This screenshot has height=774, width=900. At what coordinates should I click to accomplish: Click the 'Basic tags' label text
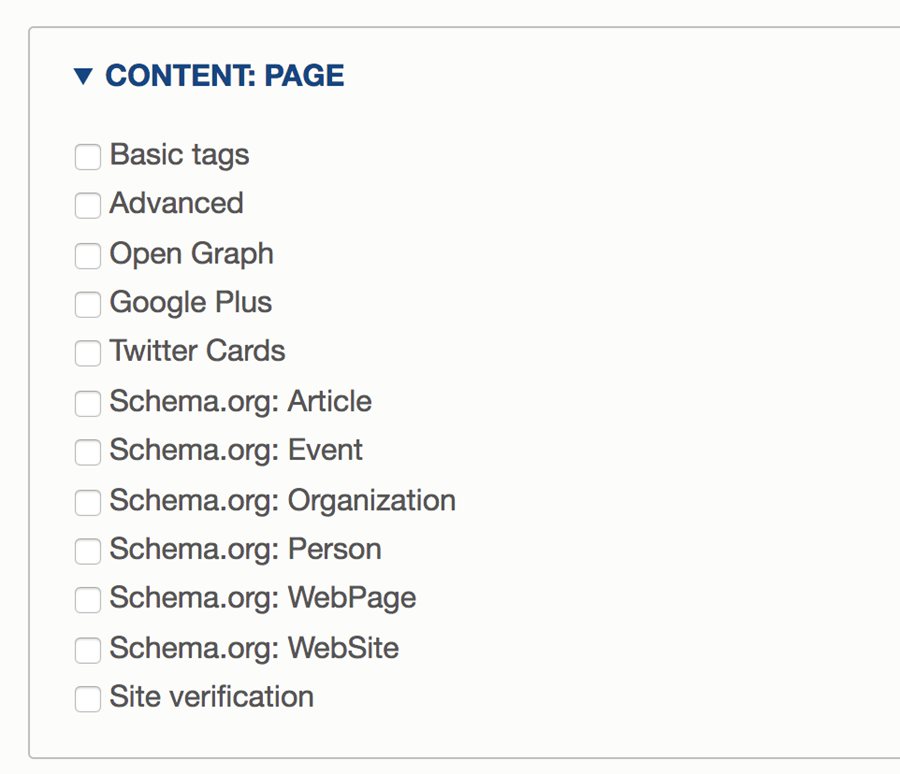pyautogui.click(x=179, y=155)
